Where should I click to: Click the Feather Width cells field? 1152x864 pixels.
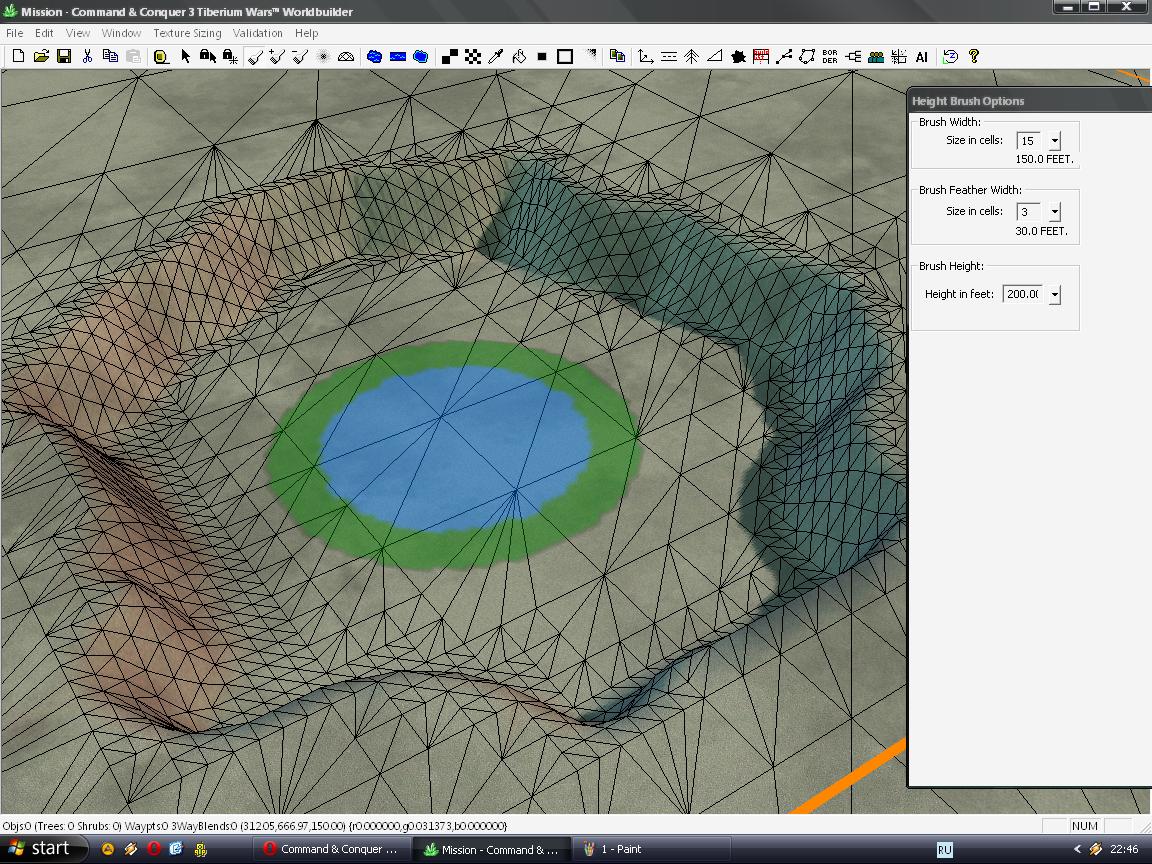[1029, 212]
